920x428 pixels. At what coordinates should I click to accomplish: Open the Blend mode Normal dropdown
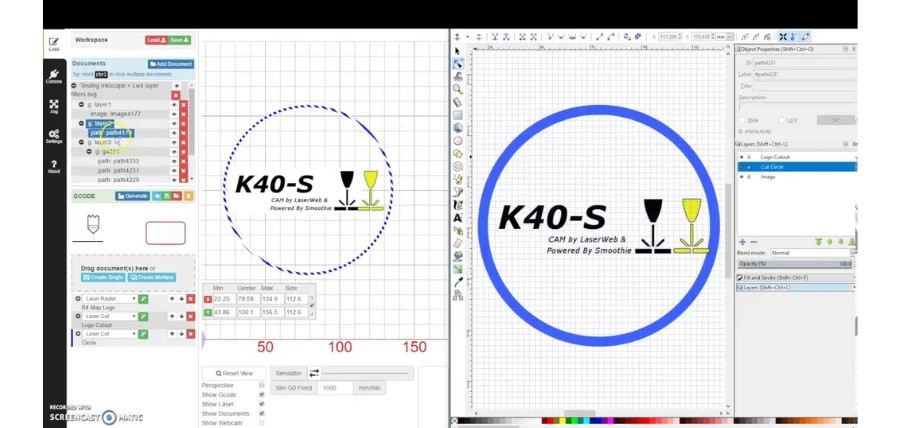[x=812, y=252]
